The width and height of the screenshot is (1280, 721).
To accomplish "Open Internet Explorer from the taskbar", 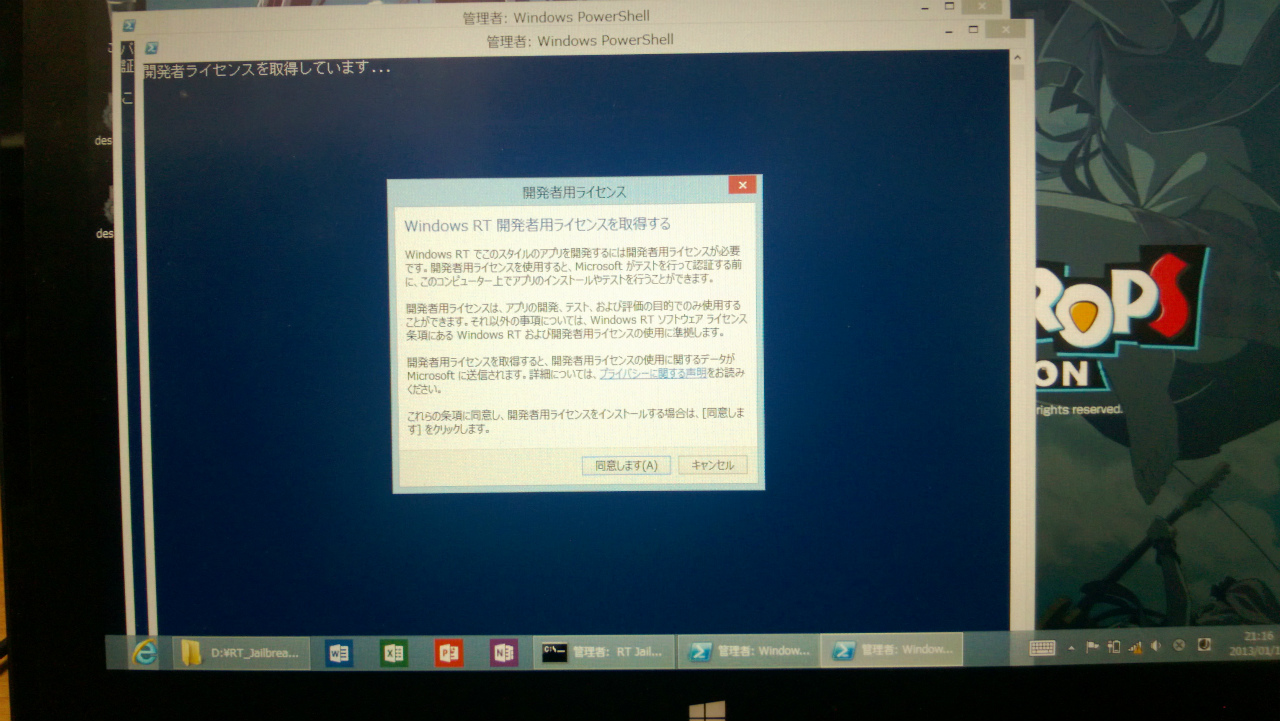I will pyautogui.click(x=146, y=653).
